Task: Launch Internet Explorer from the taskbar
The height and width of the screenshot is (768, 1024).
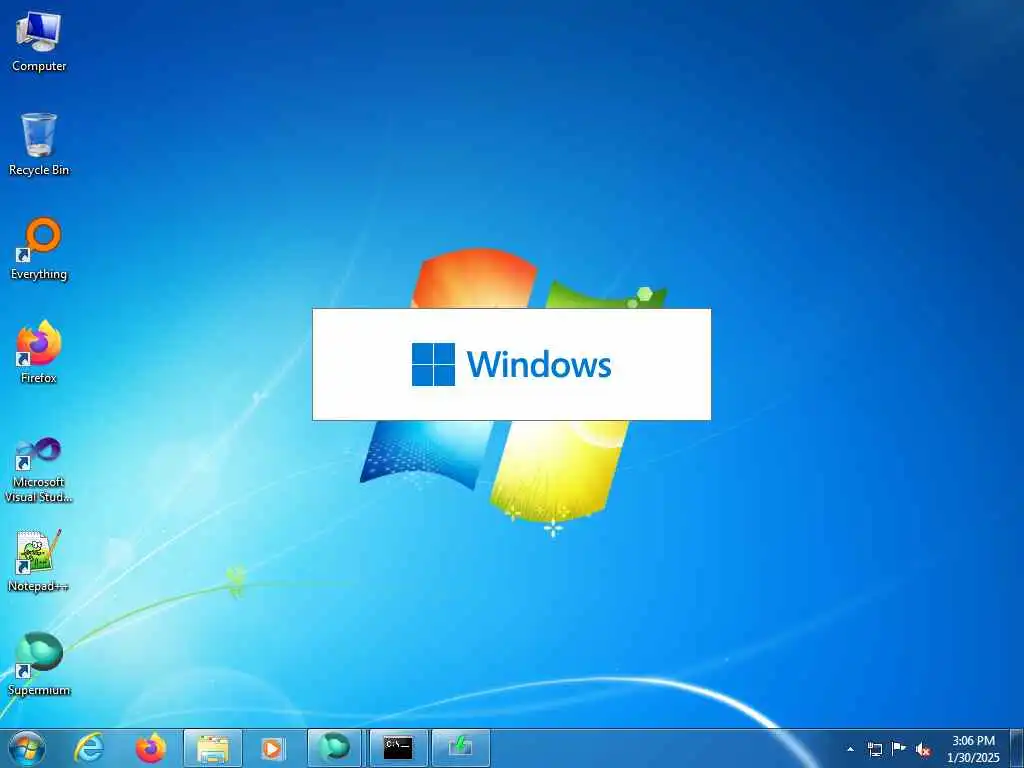Action: pyautogui.click(x=89, y=748)
